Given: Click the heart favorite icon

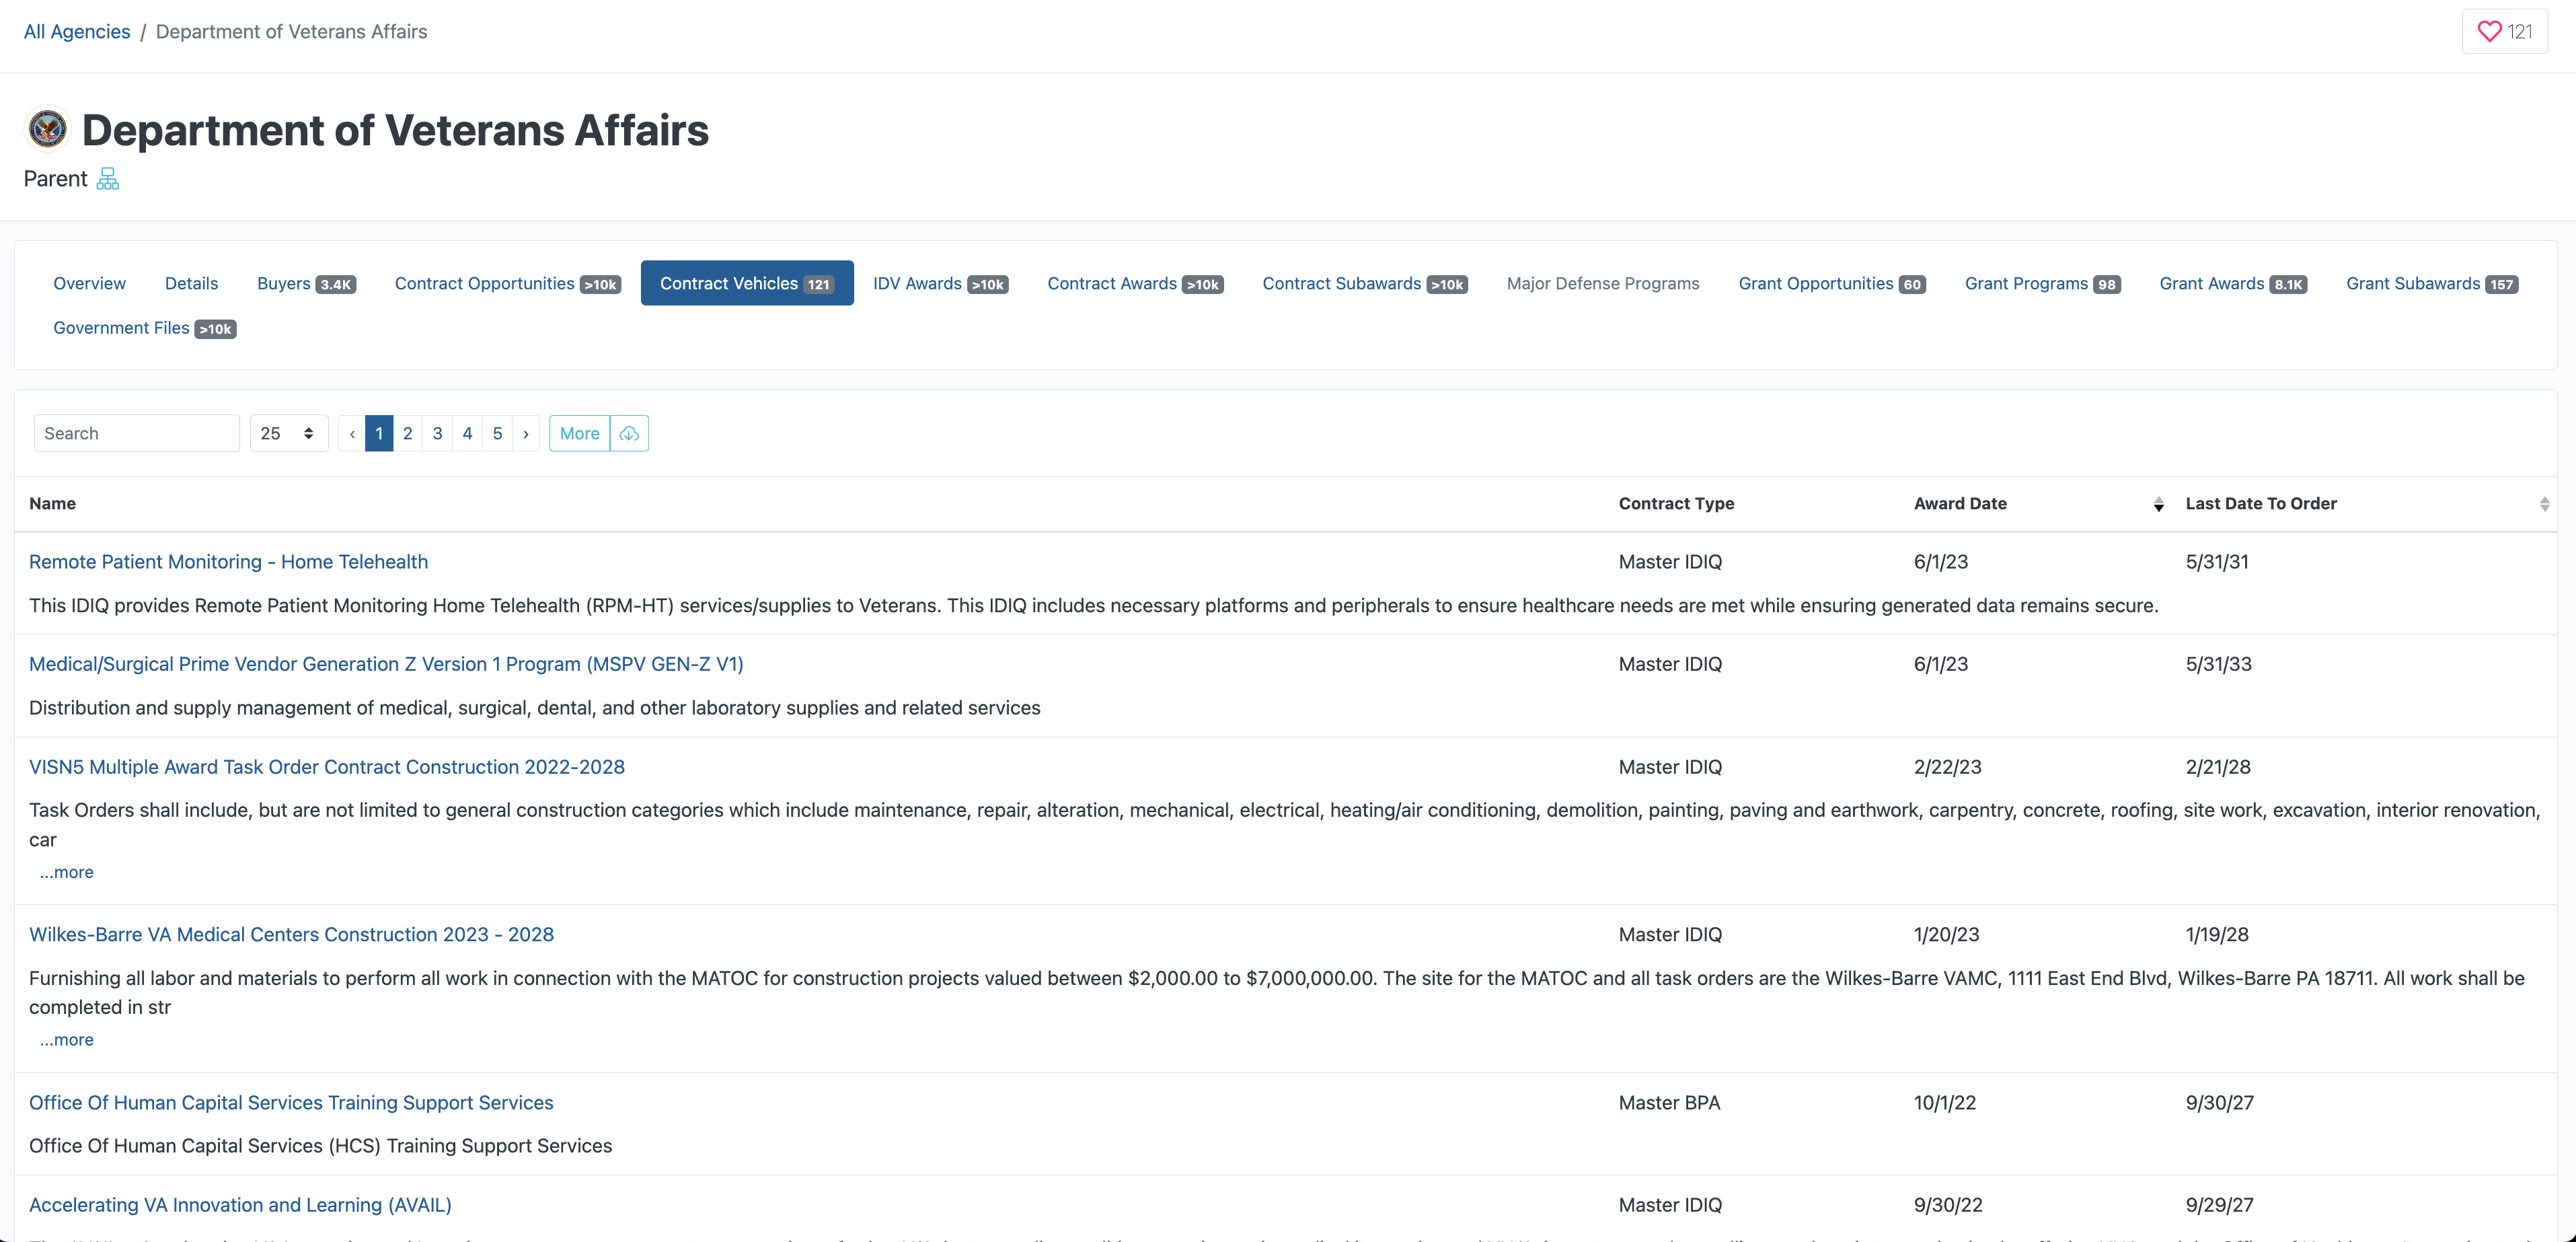Looking at the screenshot, I should coord(2489,32).
